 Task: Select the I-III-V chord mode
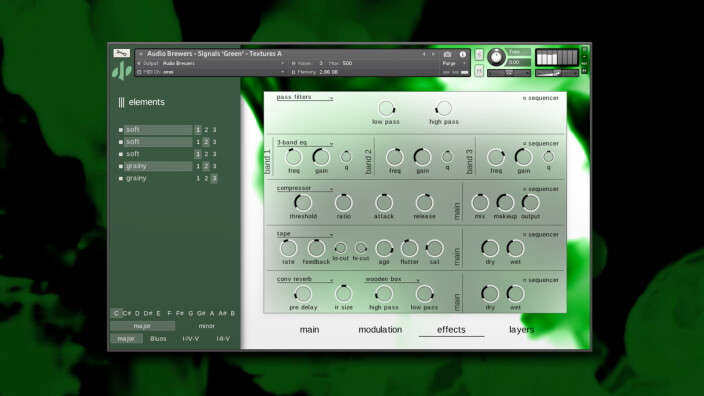(223, 339)
